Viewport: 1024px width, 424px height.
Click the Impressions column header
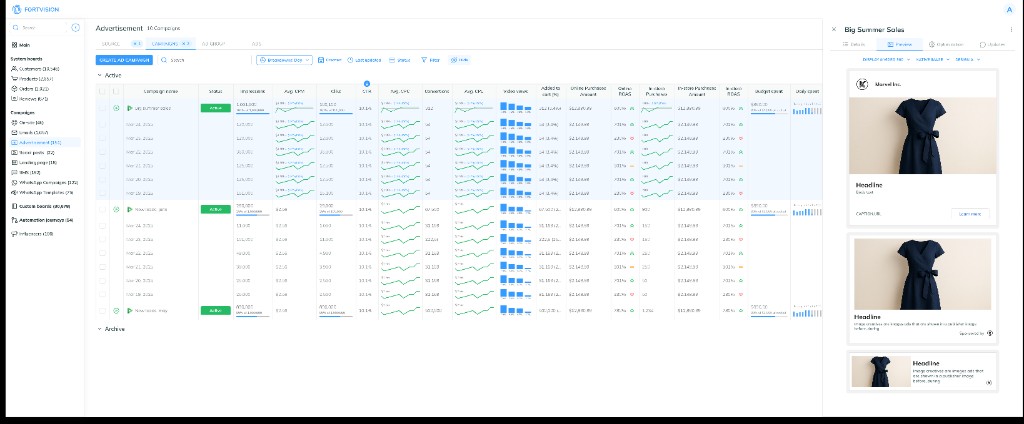coord(252,91)
